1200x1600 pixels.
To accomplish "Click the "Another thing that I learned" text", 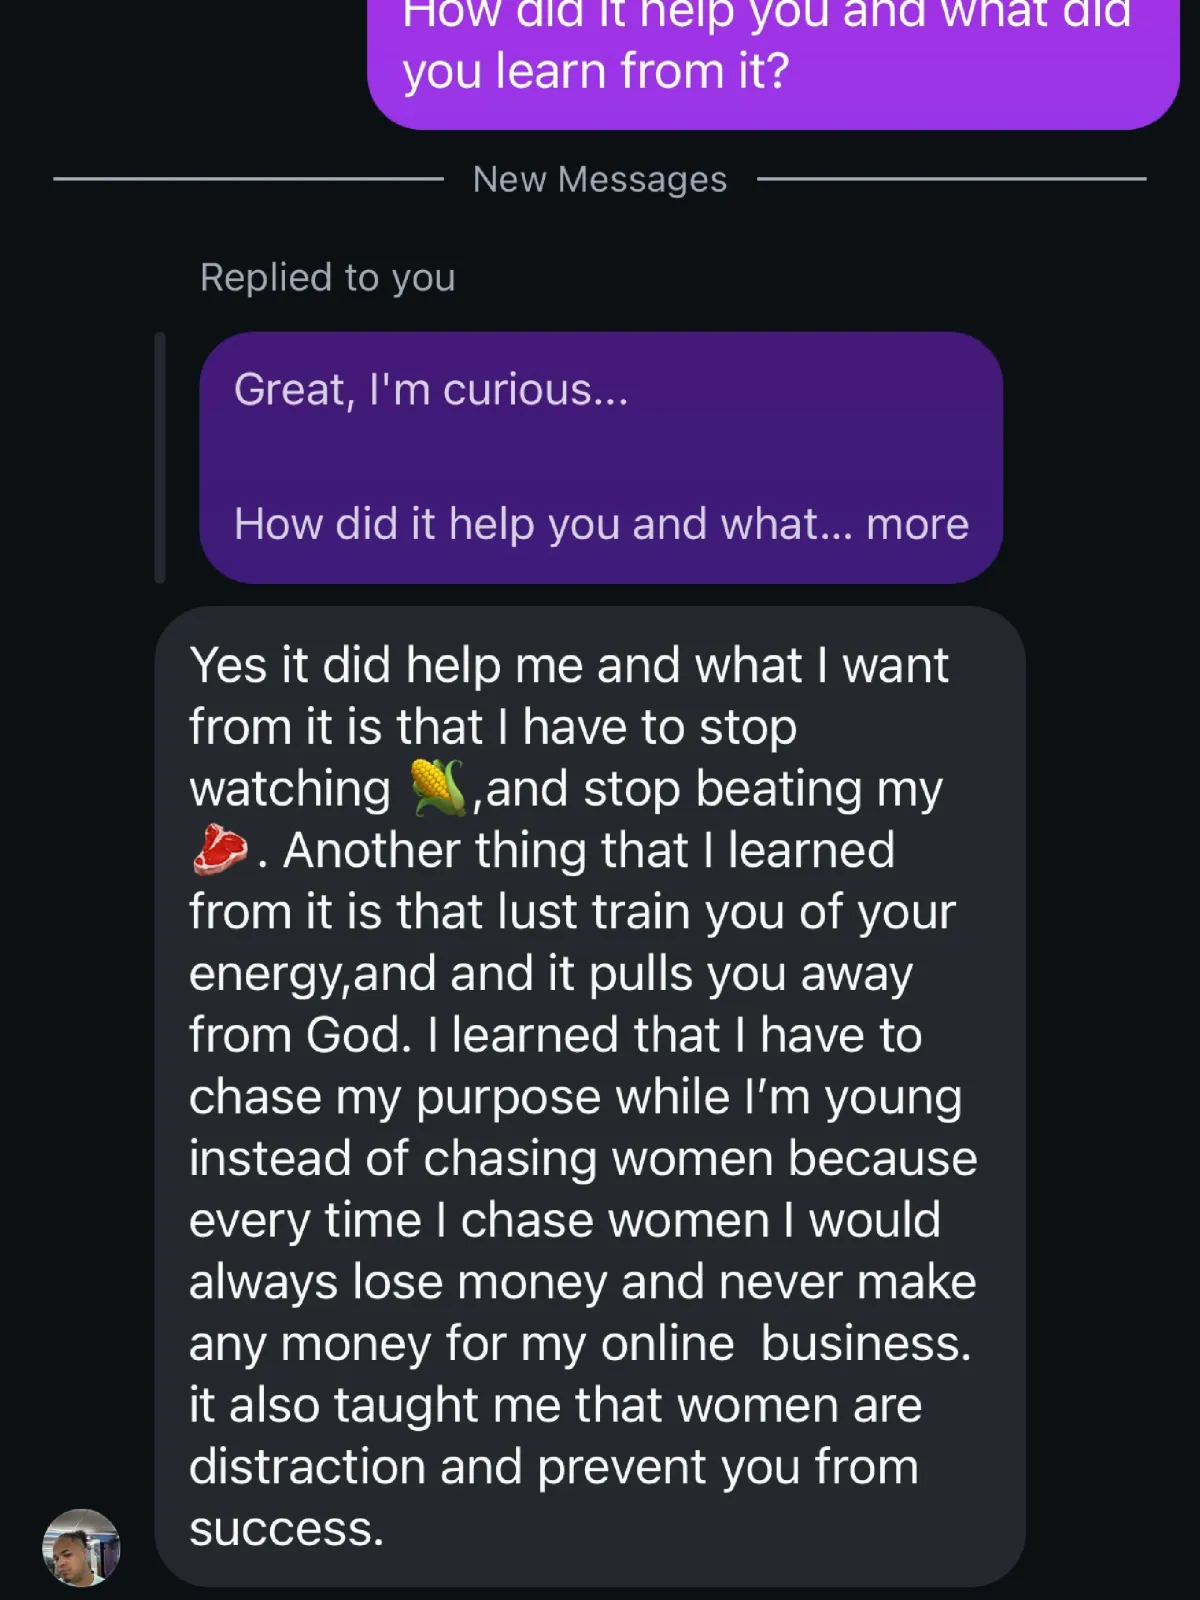I will (x=588, y=850).
